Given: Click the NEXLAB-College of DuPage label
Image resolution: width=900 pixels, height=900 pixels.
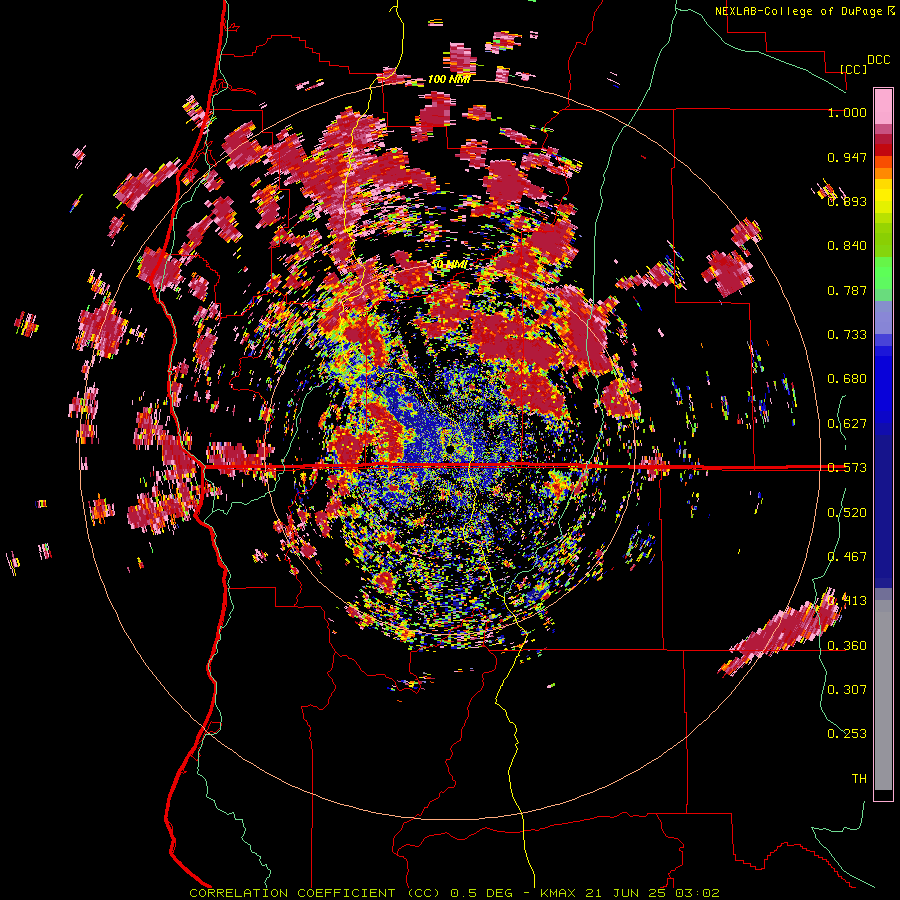Looking at the screenshot, I should pyautogui.click(x=800, y=11).
